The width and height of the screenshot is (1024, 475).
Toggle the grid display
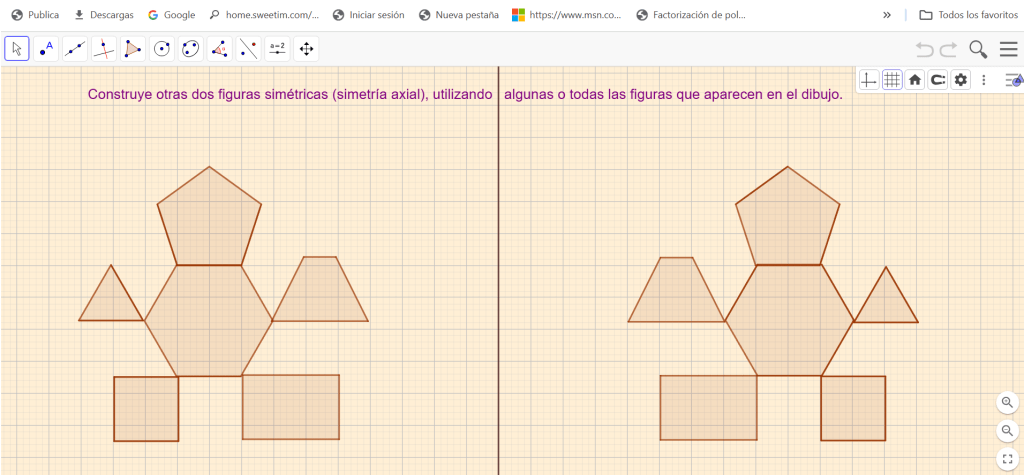coord(892,80)
